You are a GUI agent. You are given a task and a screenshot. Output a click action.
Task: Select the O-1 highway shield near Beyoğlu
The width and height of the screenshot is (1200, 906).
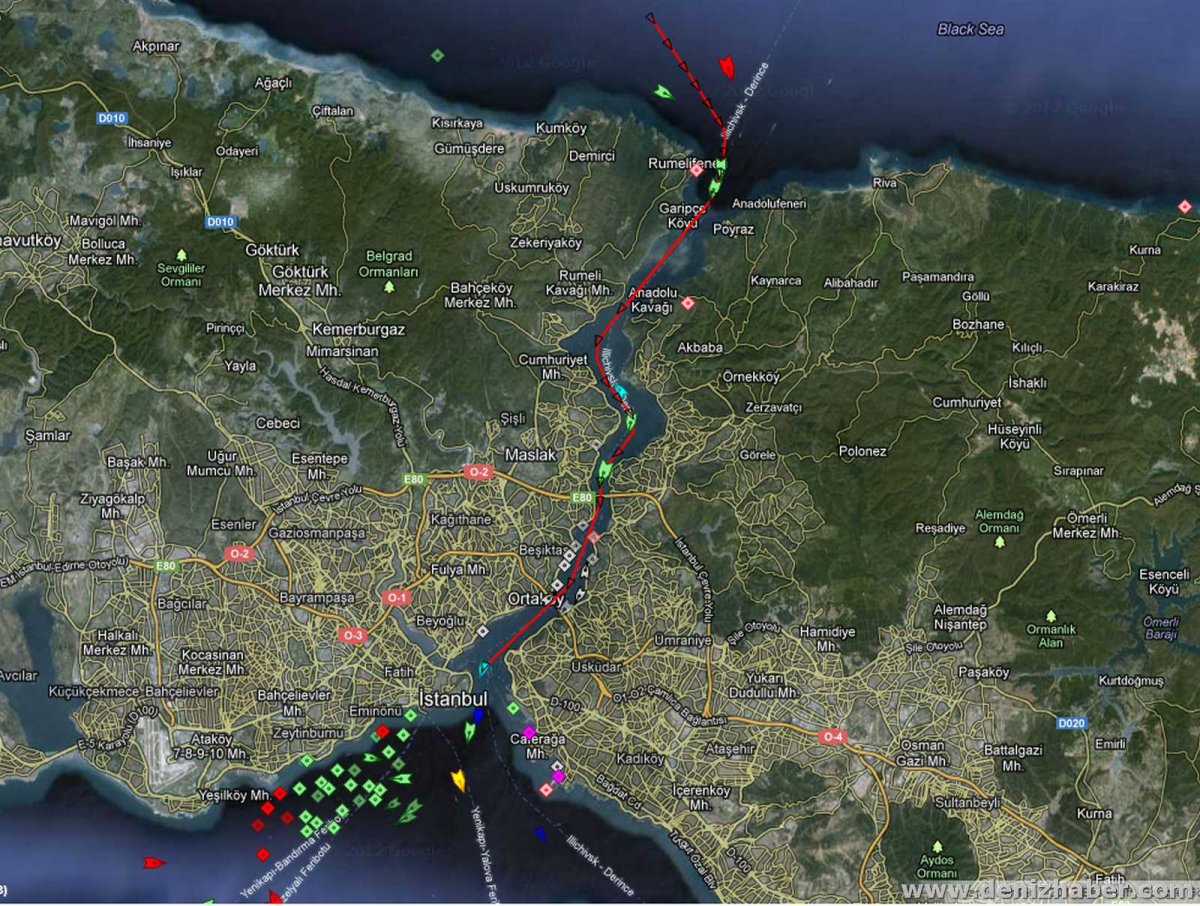pyautogui.click(x=396, y=597)
